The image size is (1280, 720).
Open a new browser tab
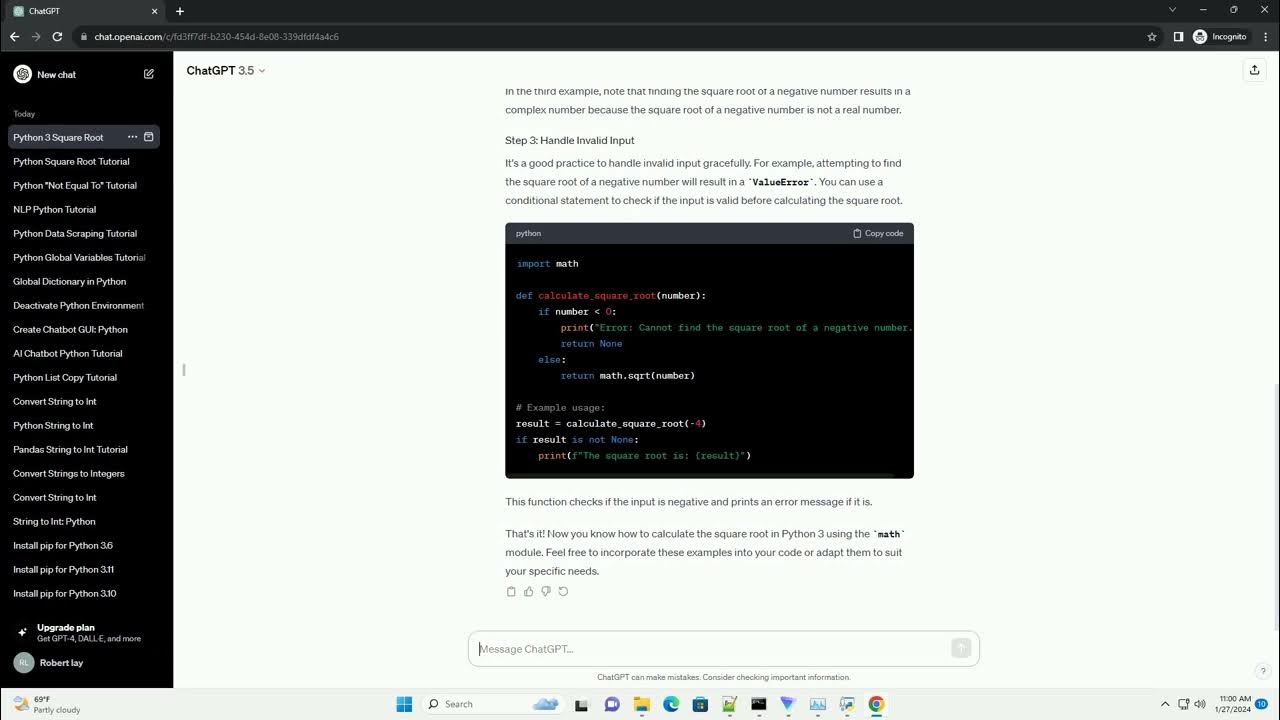point(180,11)
